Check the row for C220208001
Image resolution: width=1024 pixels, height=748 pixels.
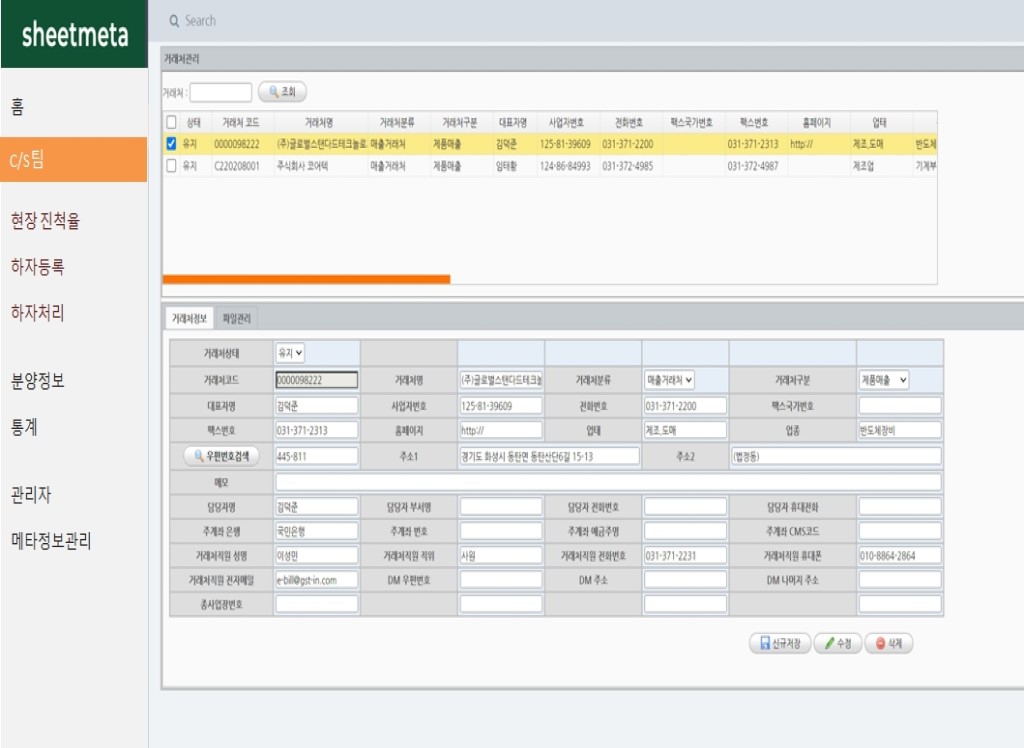tap(171, 166)
